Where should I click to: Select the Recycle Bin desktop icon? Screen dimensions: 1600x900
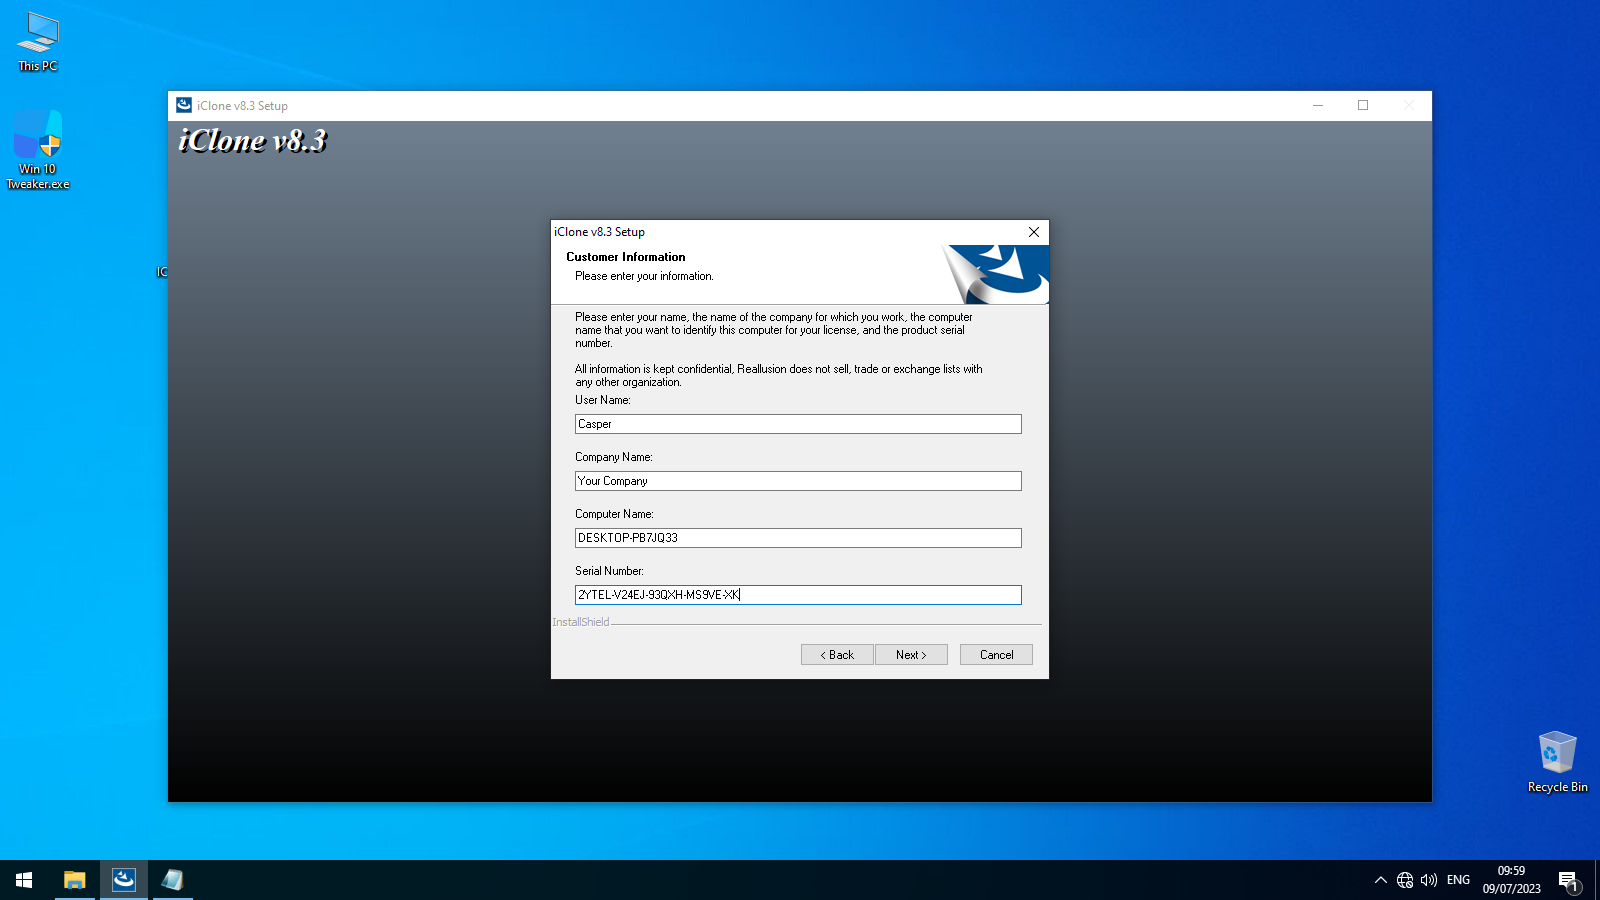(1557, 762)
